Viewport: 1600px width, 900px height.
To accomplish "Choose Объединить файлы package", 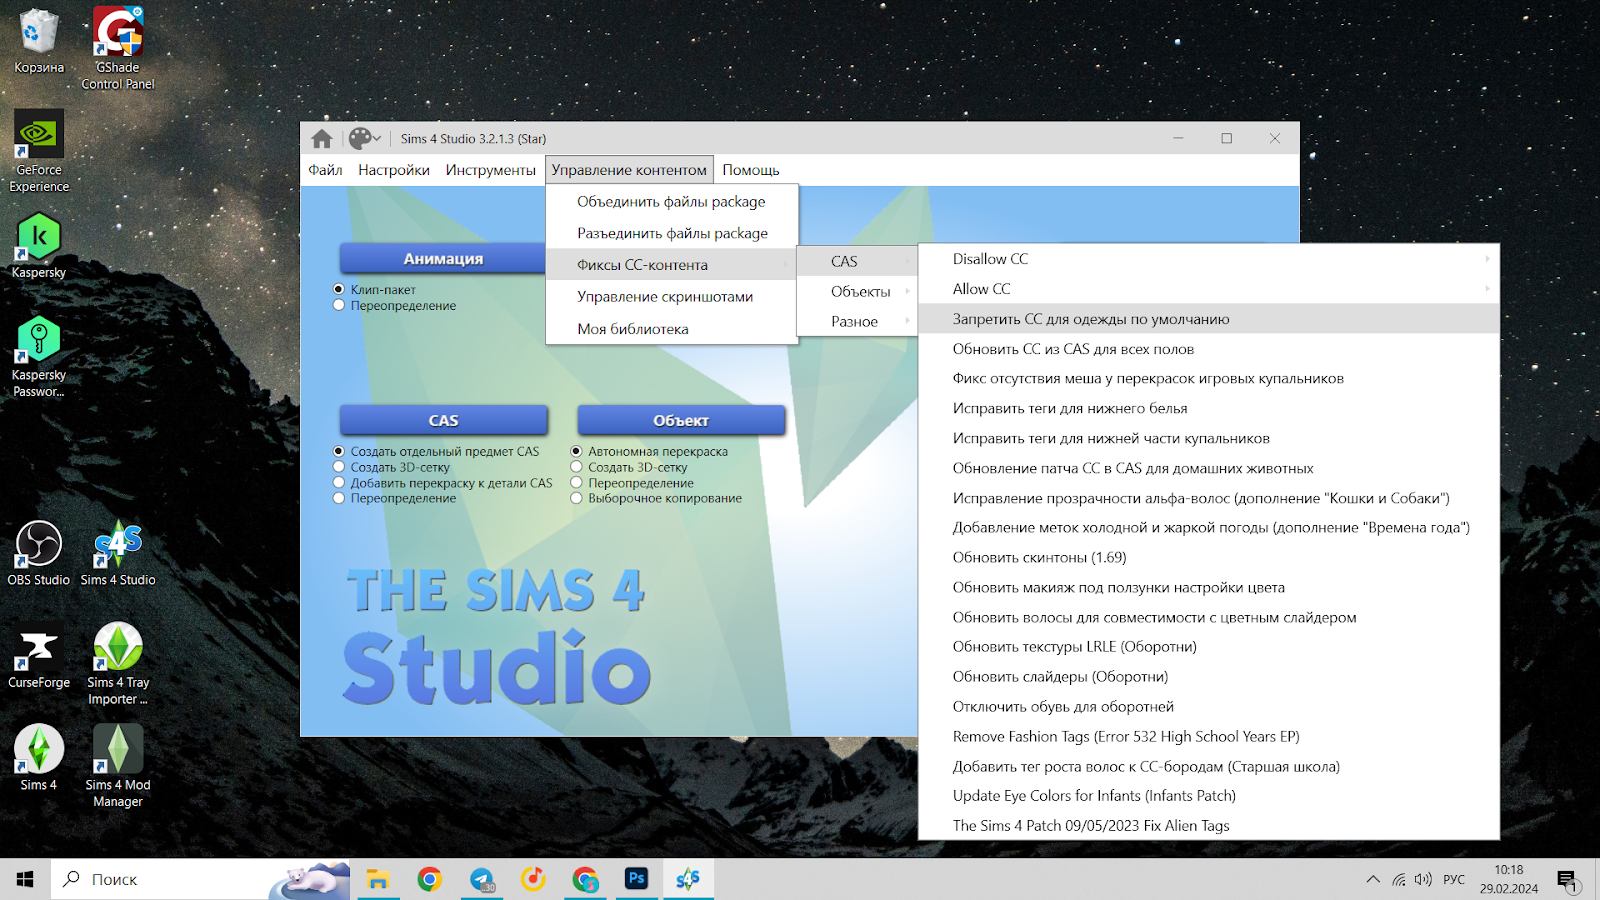I will 672,202.
